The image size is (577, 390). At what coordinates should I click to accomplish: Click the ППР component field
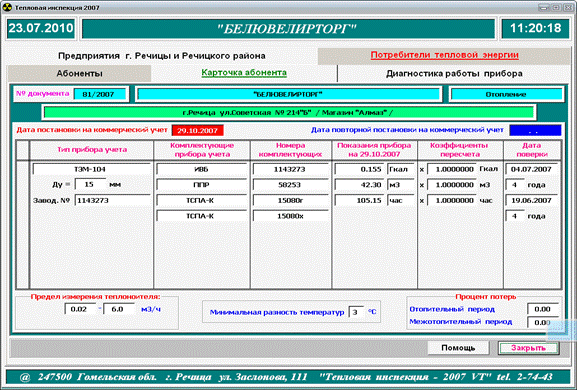coord(201,185)
